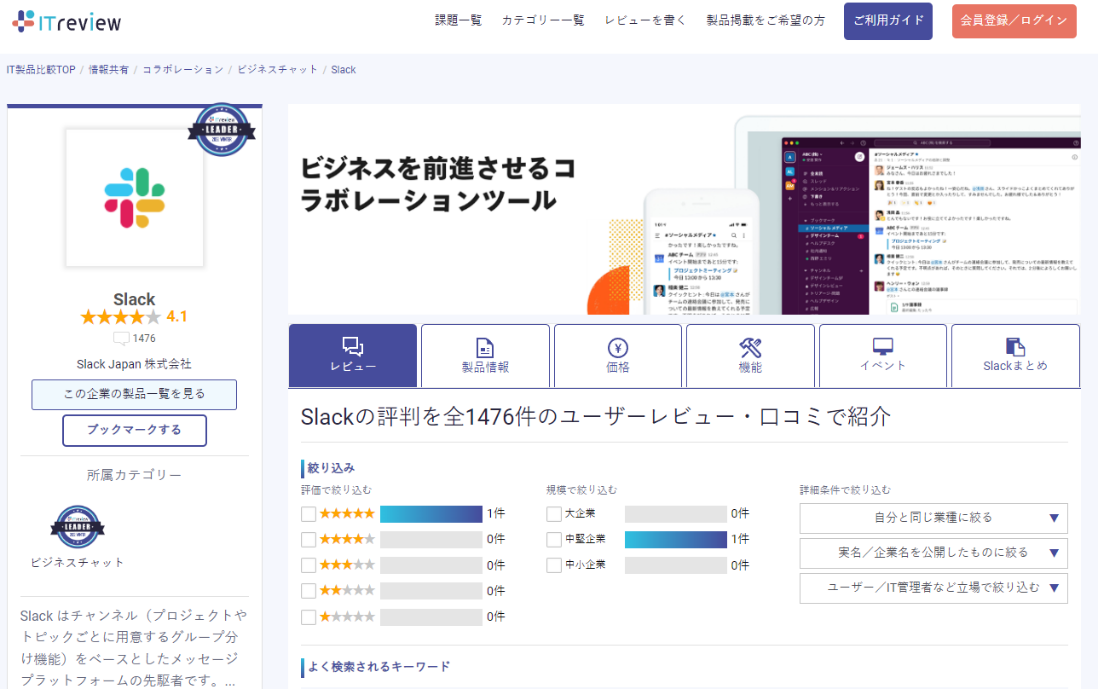Screen dimensions: 1098x689
Task: Expand the ユーザー／IT管理者など立場で絞り込む dropdown
Action: tap(933, 588)
